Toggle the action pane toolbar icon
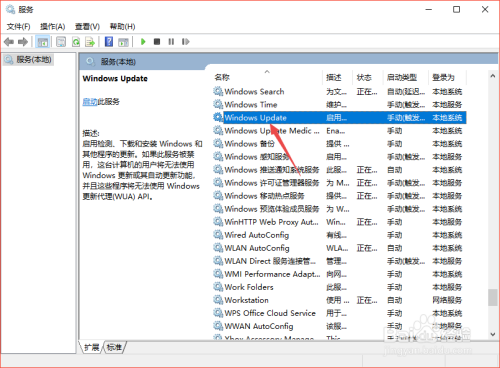Screen dimensions: 500x368 pos(123,42)
